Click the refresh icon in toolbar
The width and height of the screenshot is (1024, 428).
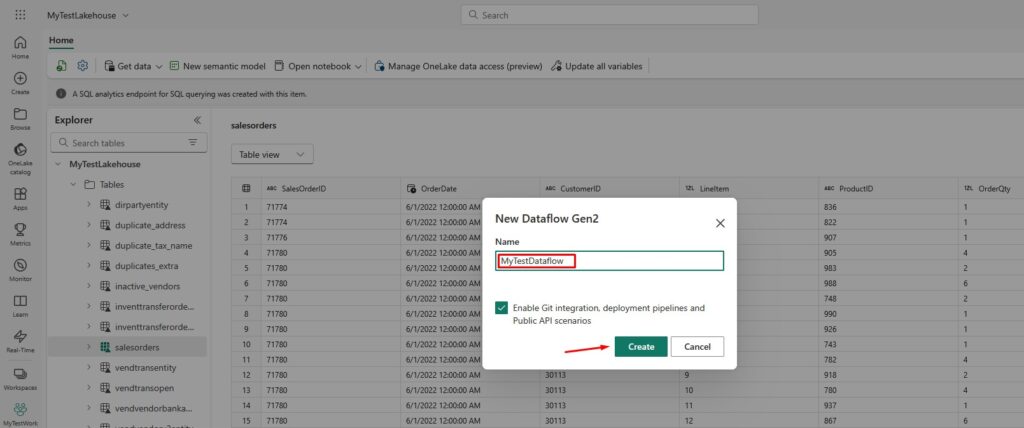(x=61, y=66)
